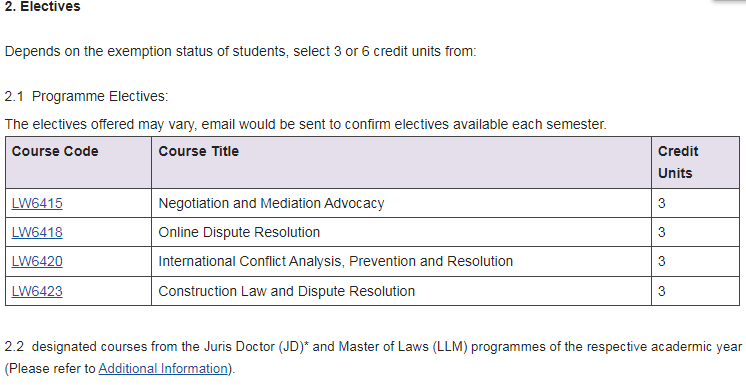
Task: Click the '2.2 designated courses' paragraph
Action: [x=373, y=357]
